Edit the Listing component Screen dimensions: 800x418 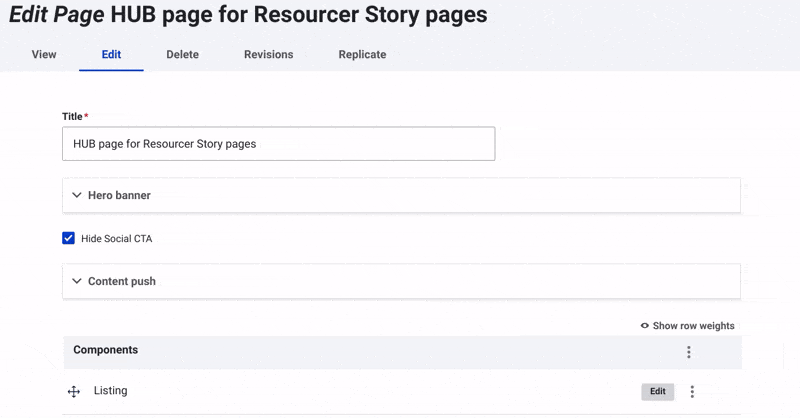click(658, 391)
